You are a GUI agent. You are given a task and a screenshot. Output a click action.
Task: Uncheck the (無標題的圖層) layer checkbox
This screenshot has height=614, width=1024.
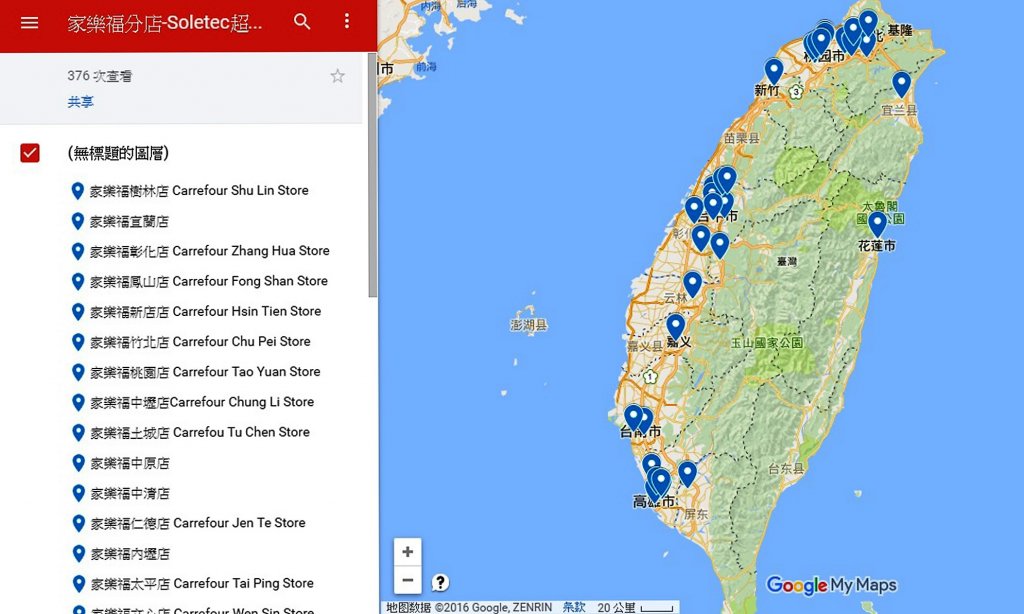(30, 153)
